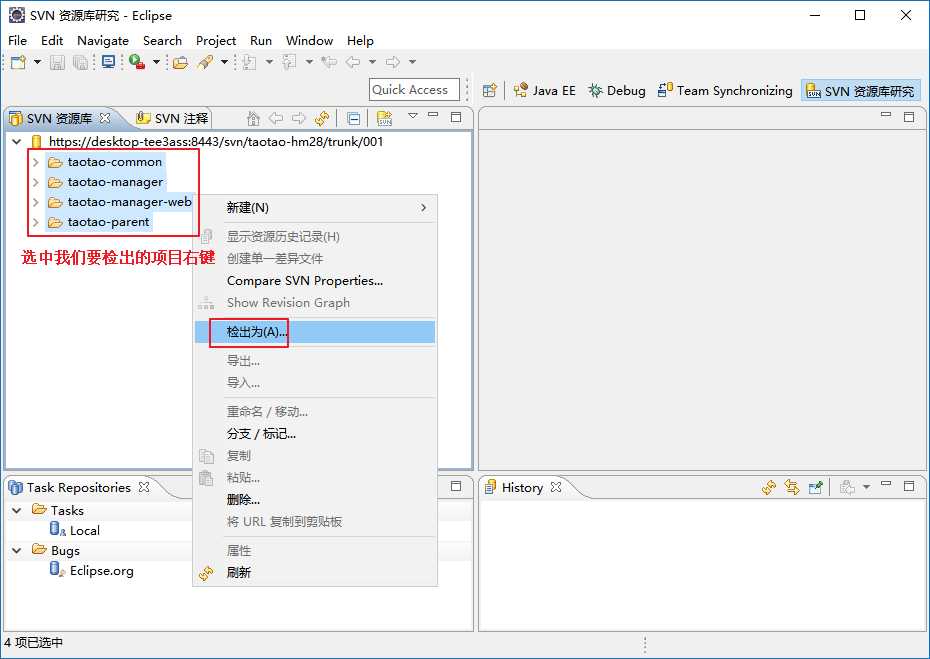Click the main toolbar Back arrow
Screen dimensions: 930x659
[x=353, y=62]
